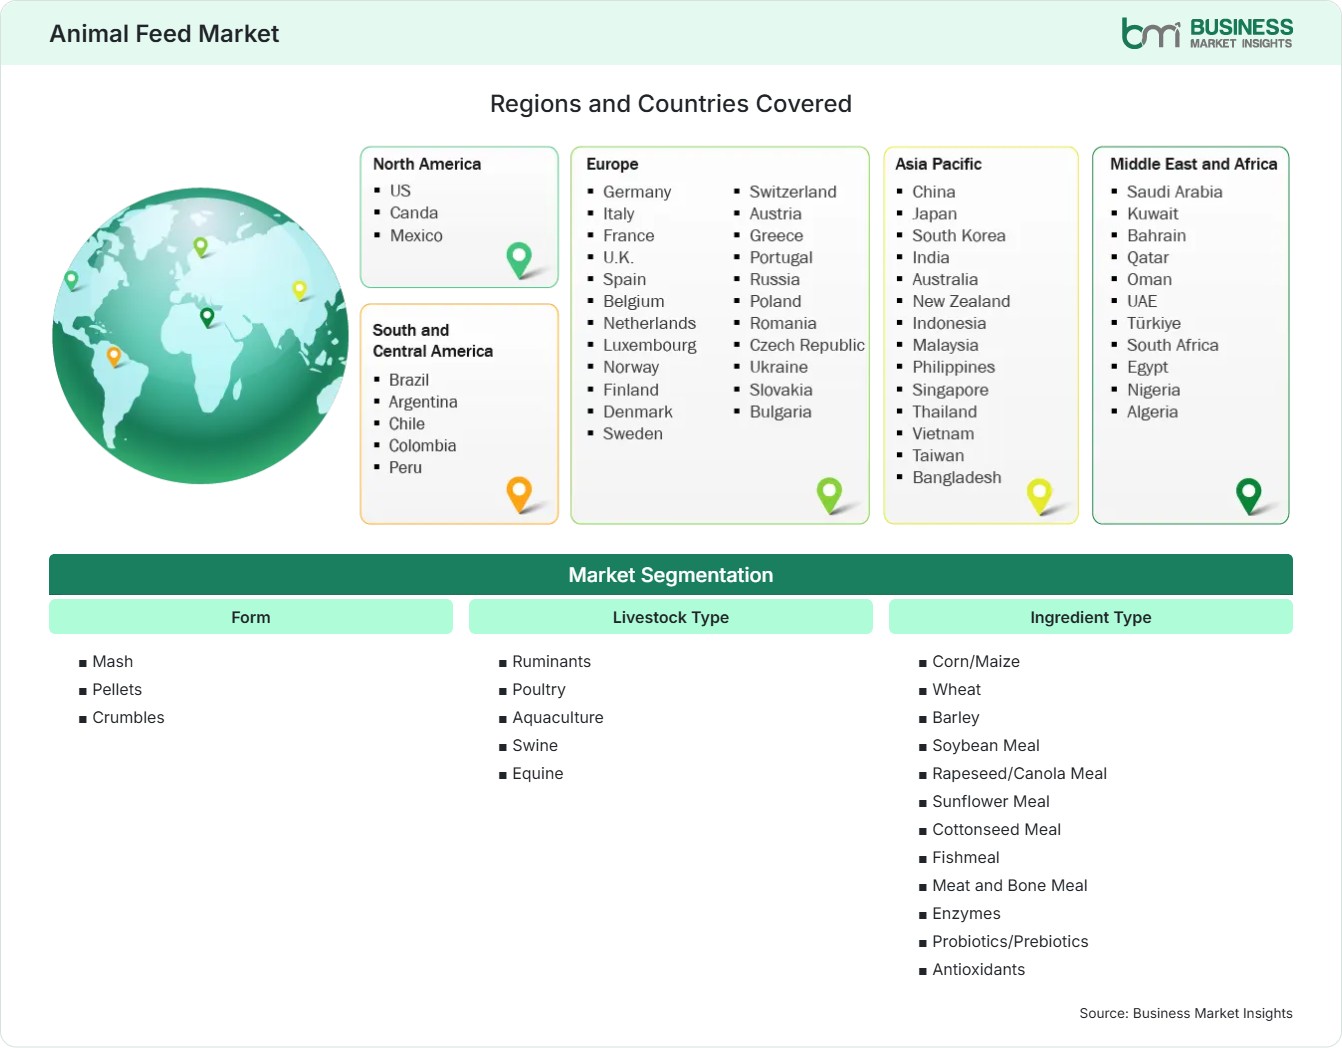Select the Form segmentation header
Screen dimensions: 1342x1048
251,617
